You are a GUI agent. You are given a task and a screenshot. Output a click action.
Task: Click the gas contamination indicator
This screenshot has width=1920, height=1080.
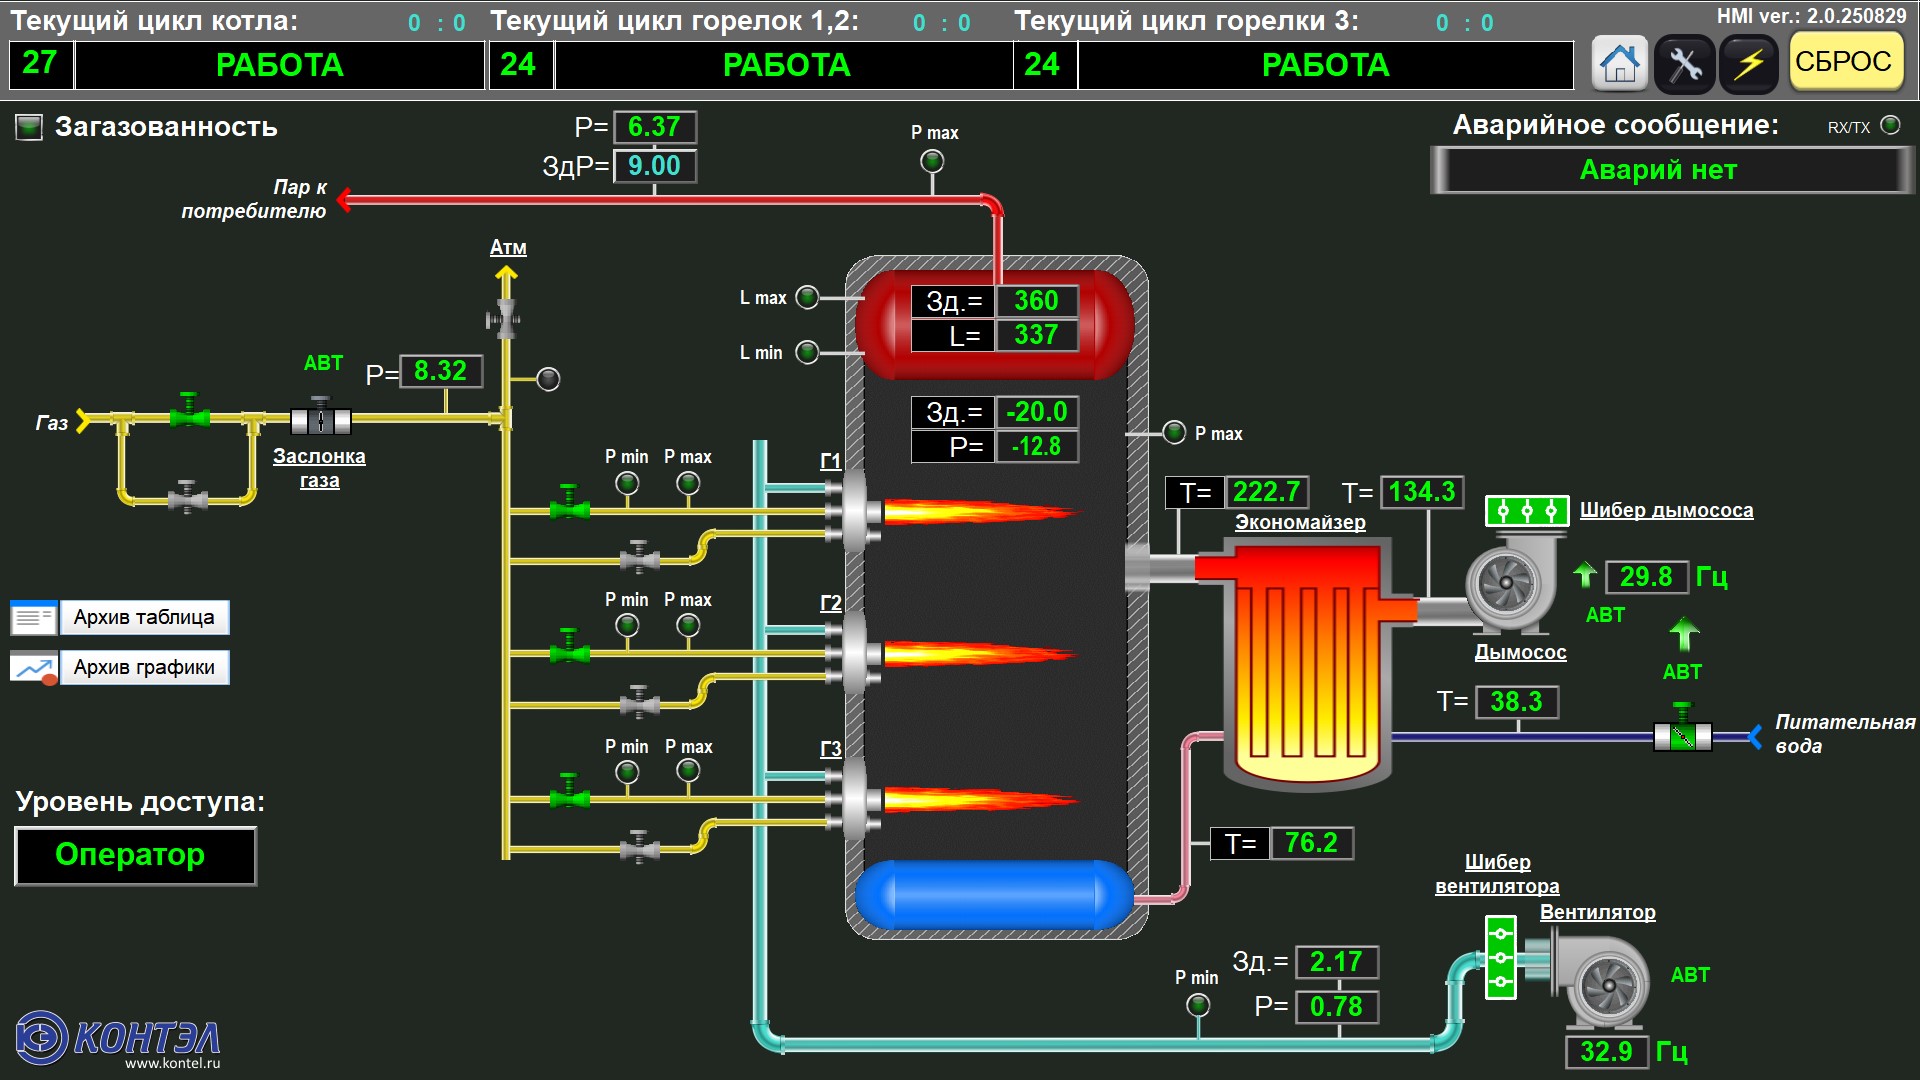(29, 127)
